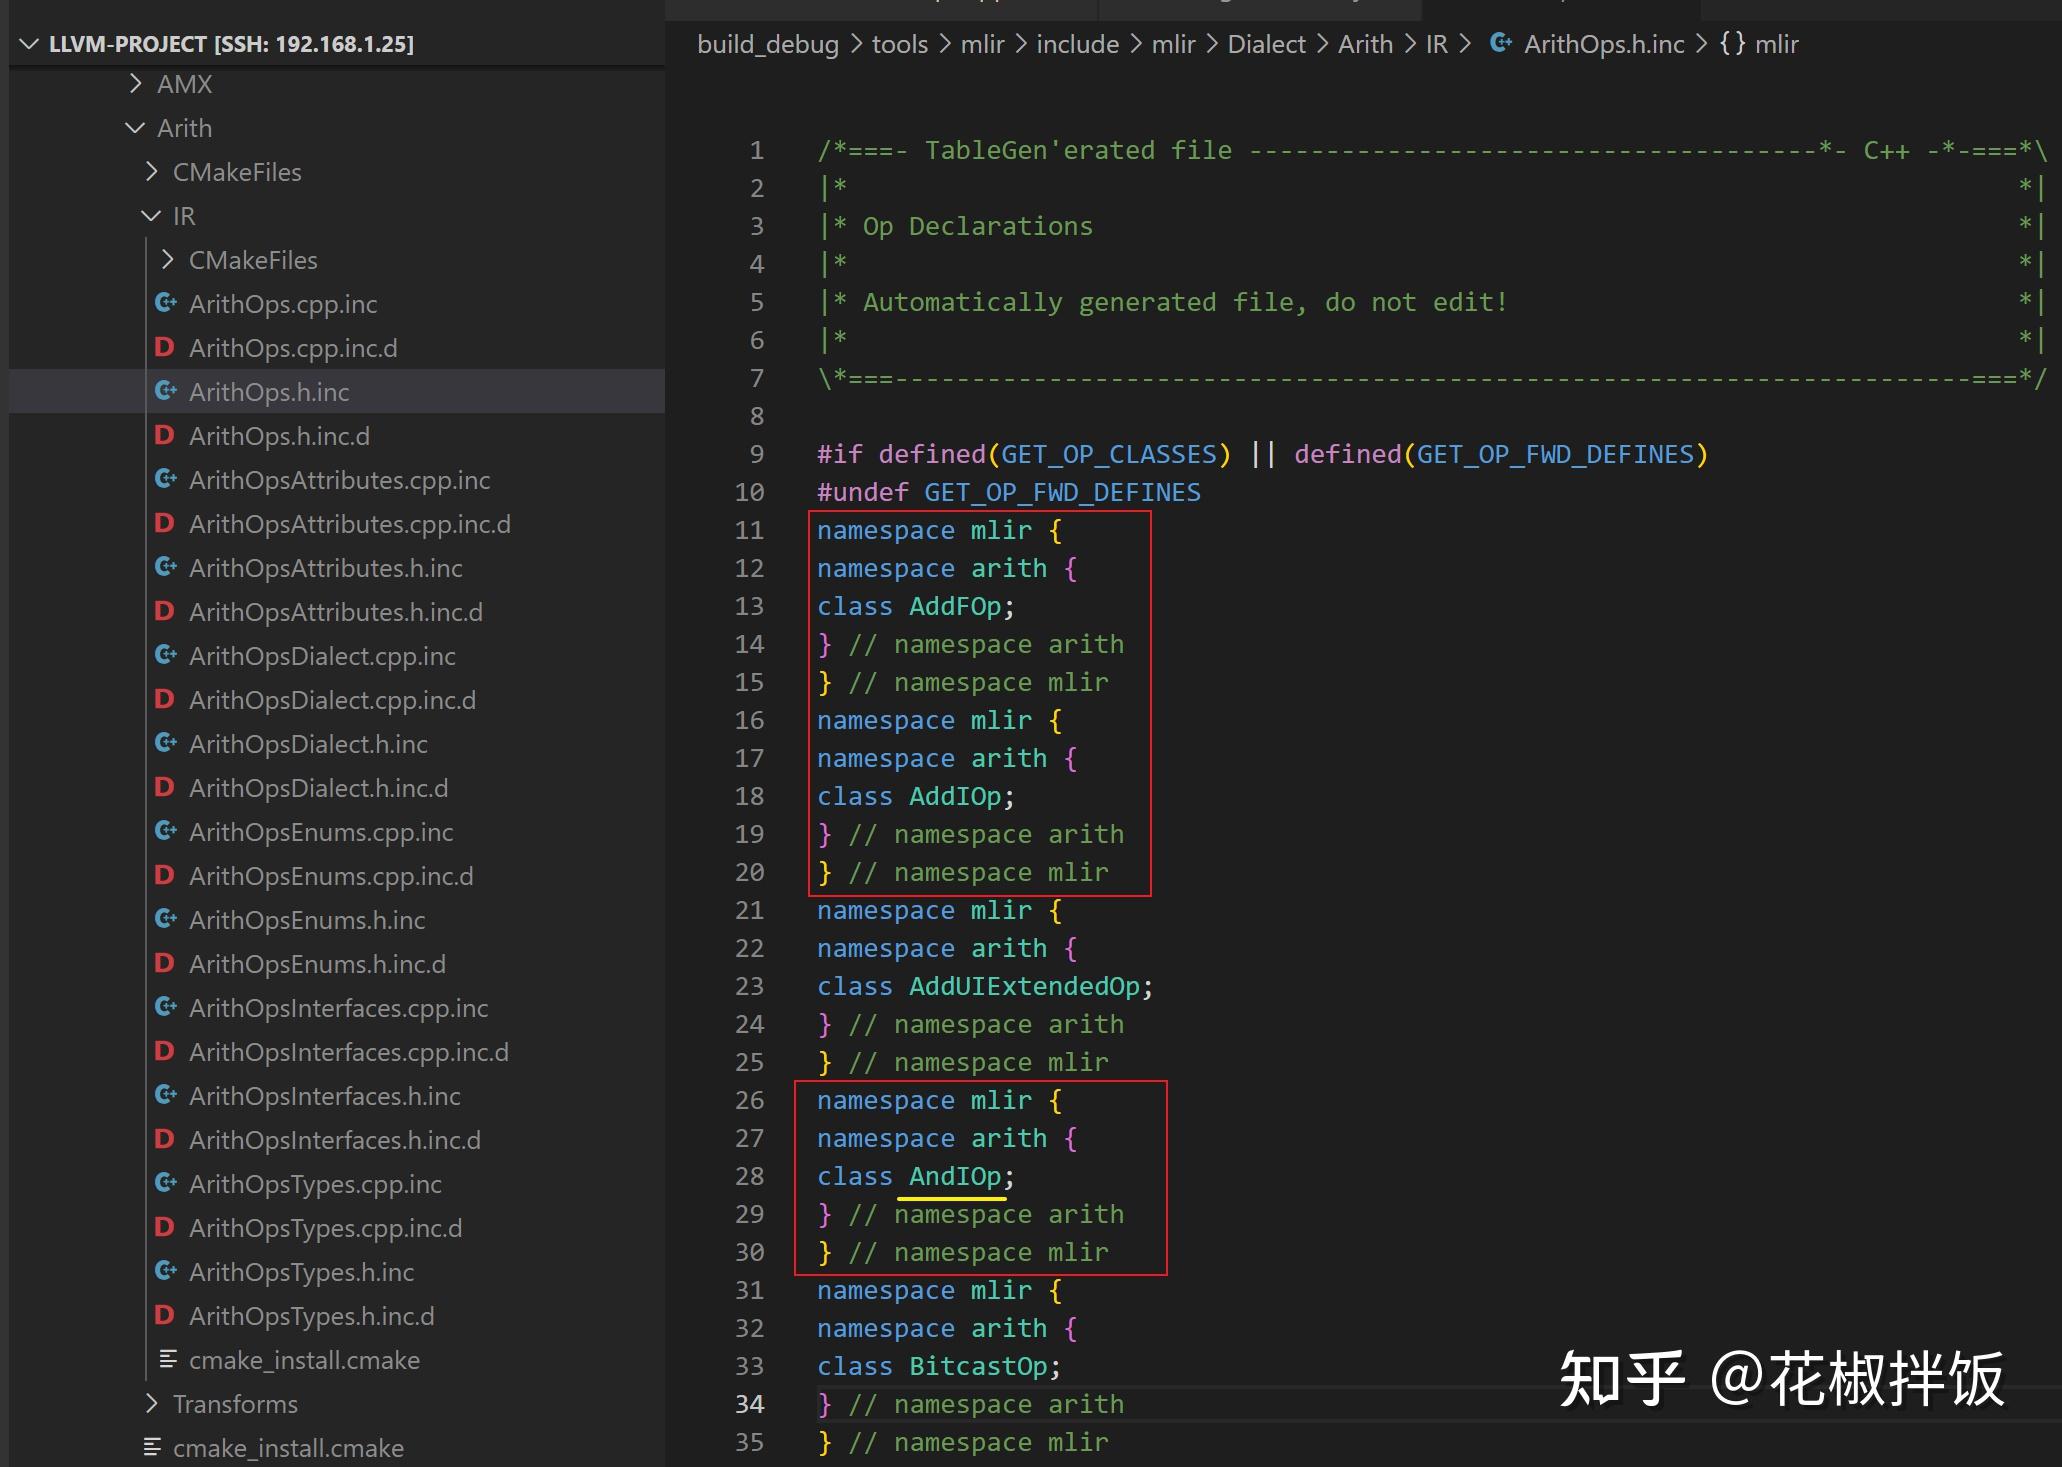
Task: Collapse the LLVM-PROJECT root folder
Action: pos(29,44)
